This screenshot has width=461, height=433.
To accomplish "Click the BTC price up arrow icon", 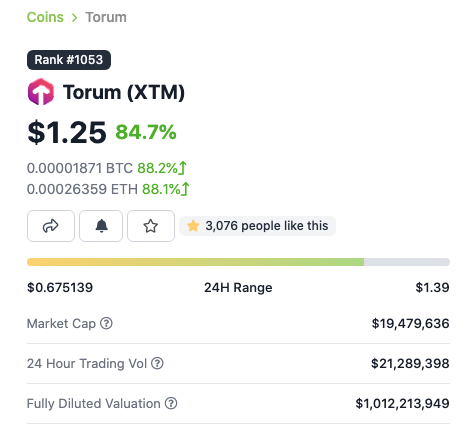I will (183, 168).
